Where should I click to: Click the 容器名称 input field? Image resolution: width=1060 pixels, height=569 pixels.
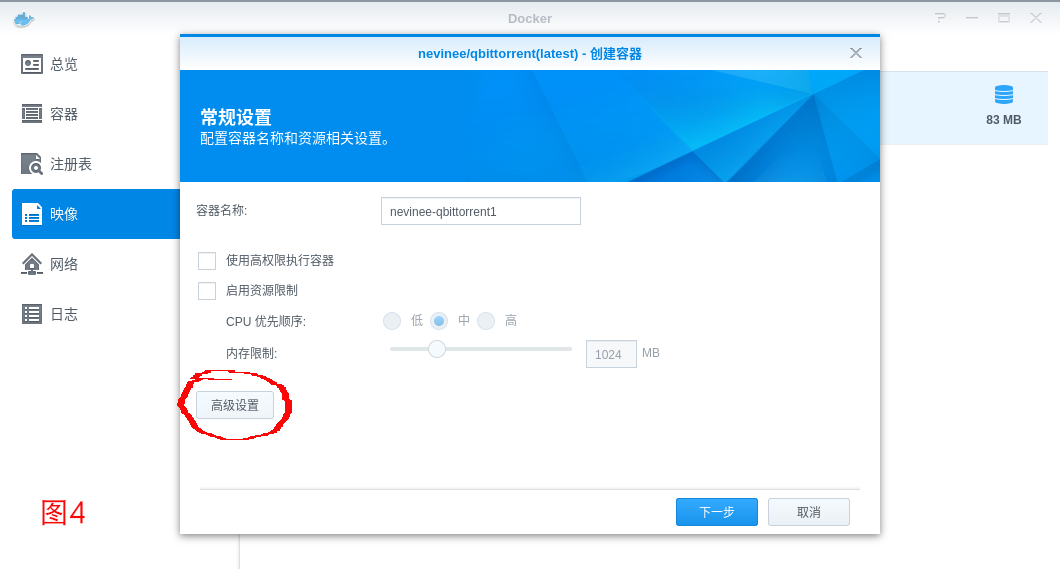(481, 212)
